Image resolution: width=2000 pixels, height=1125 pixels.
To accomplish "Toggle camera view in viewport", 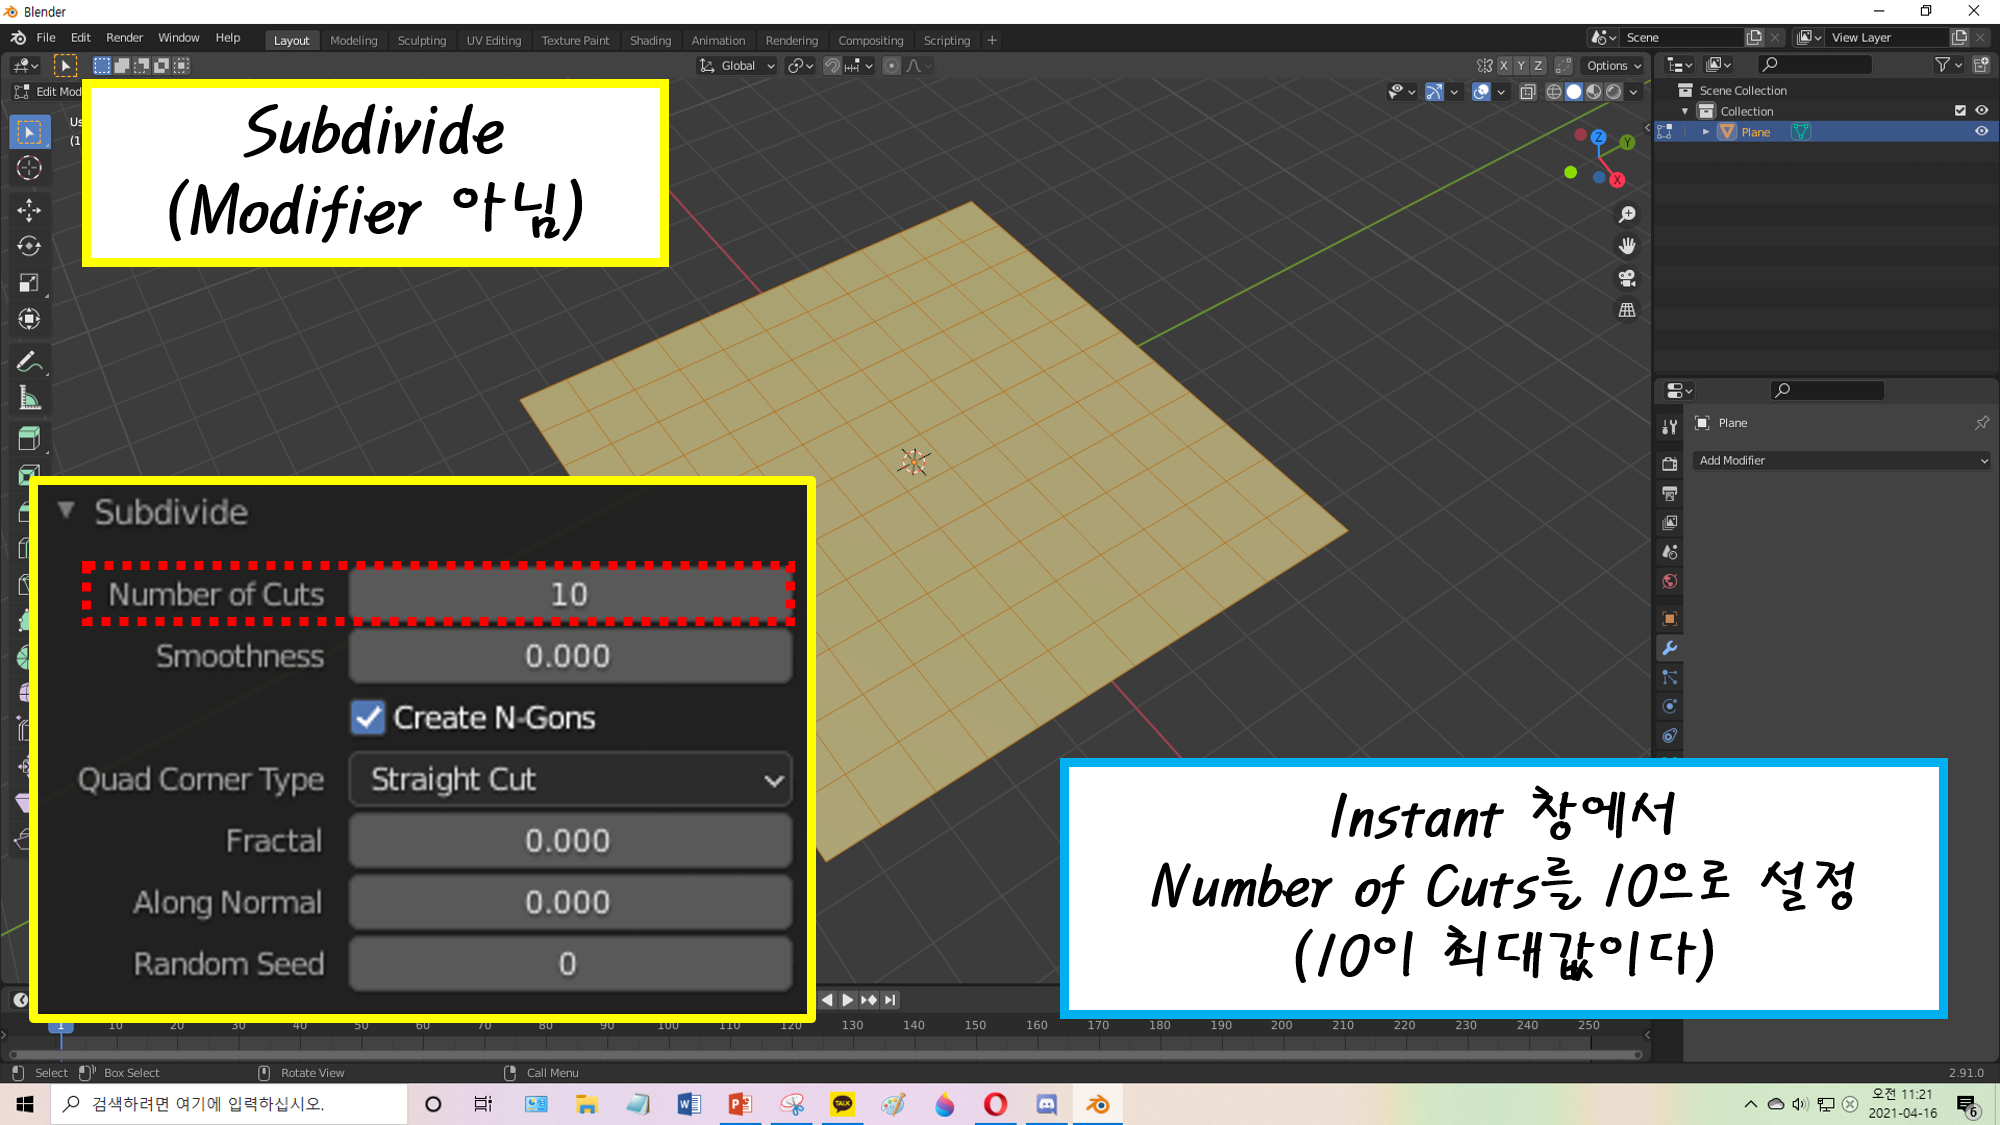I will click(1627, 278).
